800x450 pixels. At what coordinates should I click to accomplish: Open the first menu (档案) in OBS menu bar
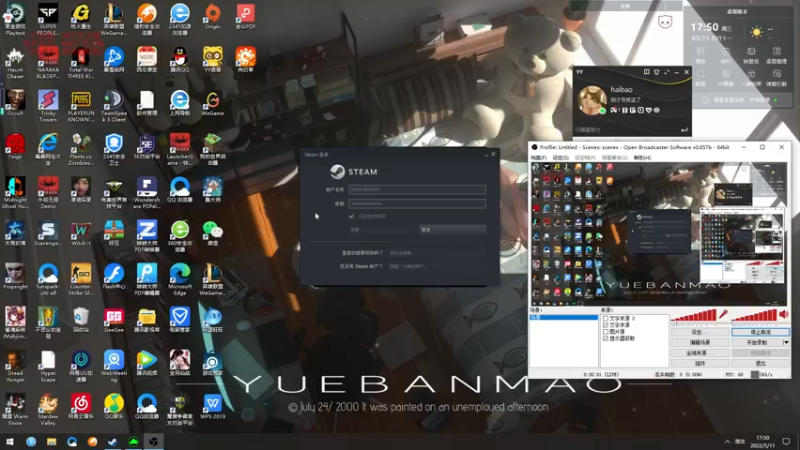539,158
